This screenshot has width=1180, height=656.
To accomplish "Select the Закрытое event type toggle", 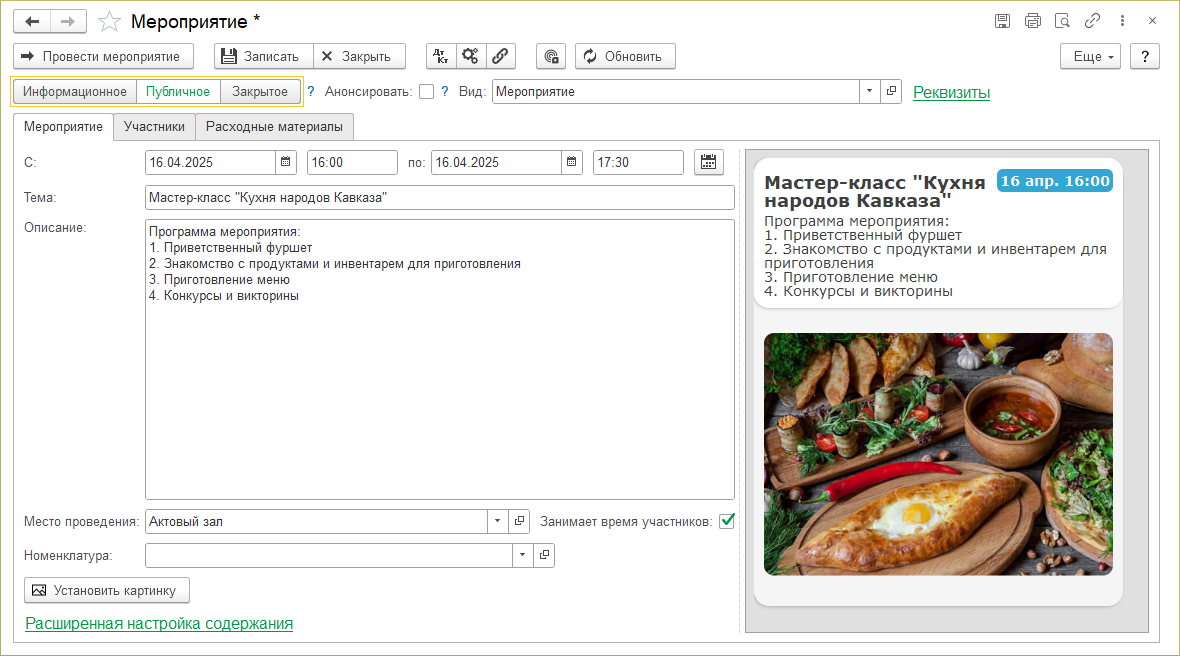I will pos(260,92).
